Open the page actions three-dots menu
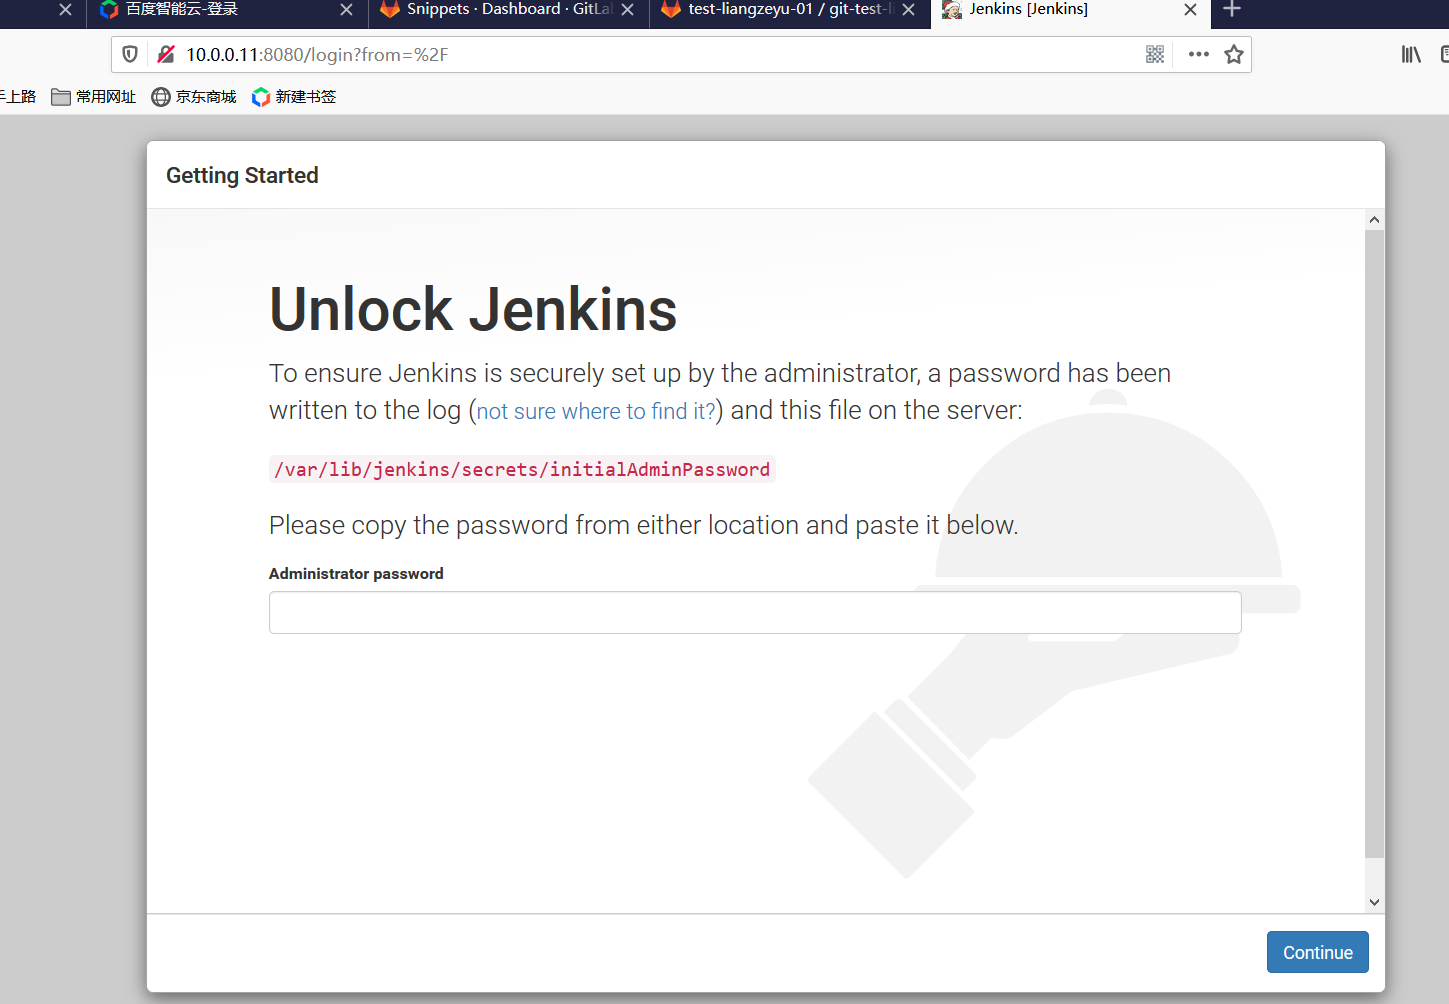Viewport: 1449px width, 1004px height. tap(1198, 55)
